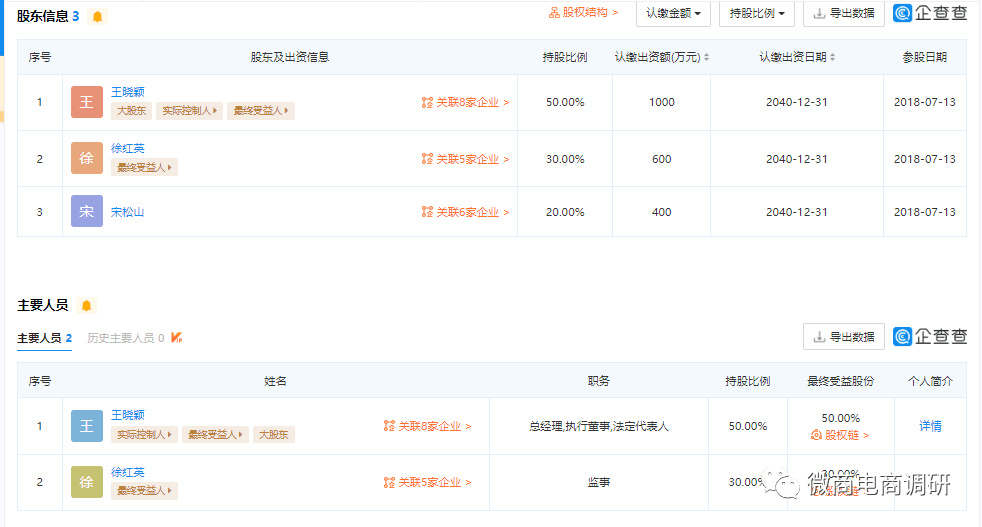Click 2040-12-31 date in 王晓颖 row
Screen dimensions: 982x527
coord(797,102)
